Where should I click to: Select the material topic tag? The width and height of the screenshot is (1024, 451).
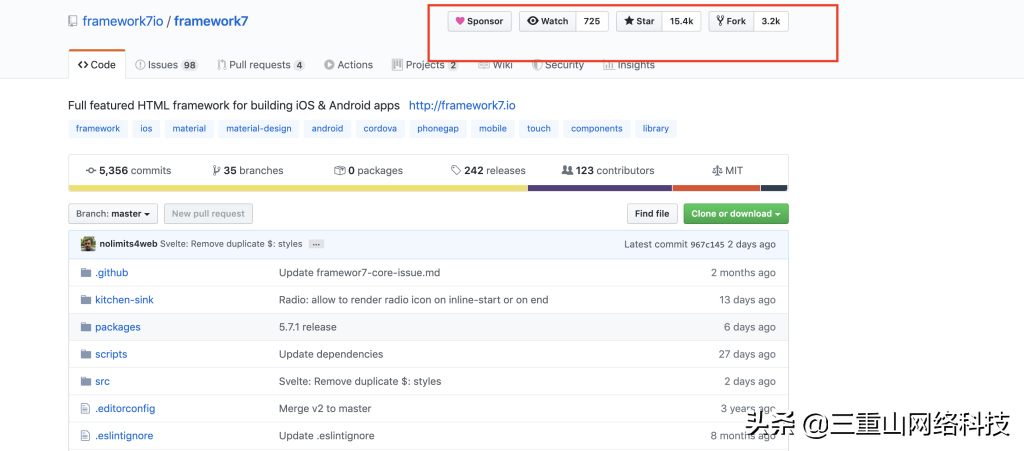point(189,129)
